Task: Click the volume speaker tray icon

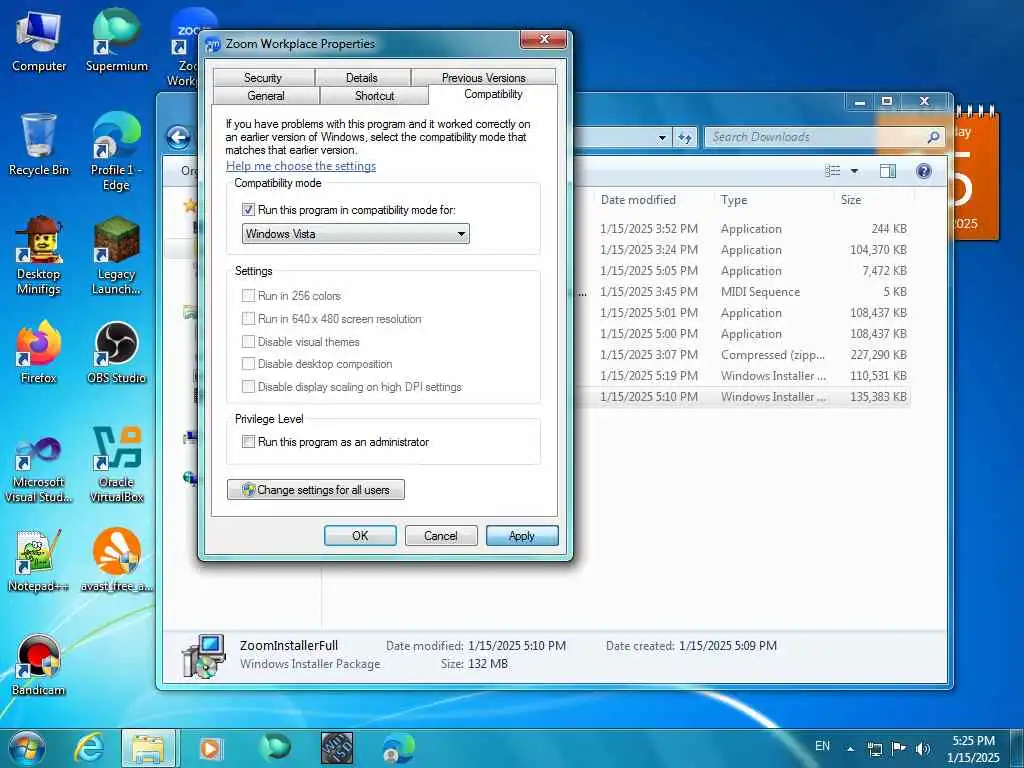Action: pos(922,749)
